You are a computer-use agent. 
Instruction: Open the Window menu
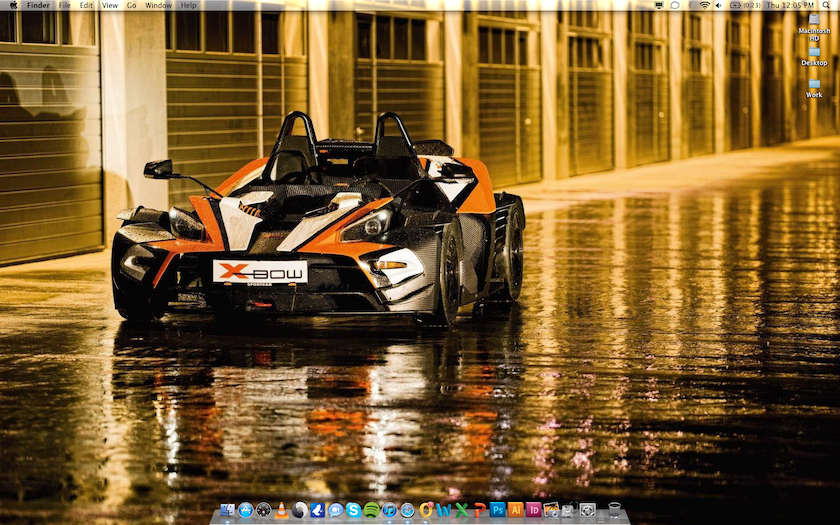point(159,5)
